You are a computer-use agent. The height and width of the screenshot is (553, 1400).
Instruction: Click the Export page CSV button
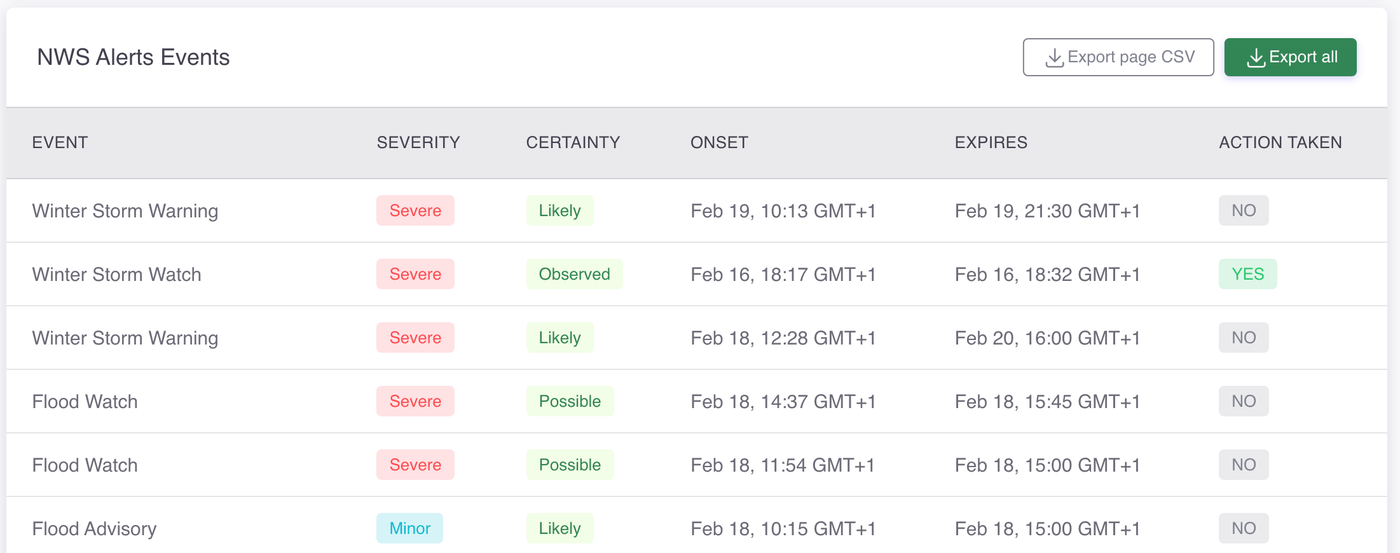1118,58
